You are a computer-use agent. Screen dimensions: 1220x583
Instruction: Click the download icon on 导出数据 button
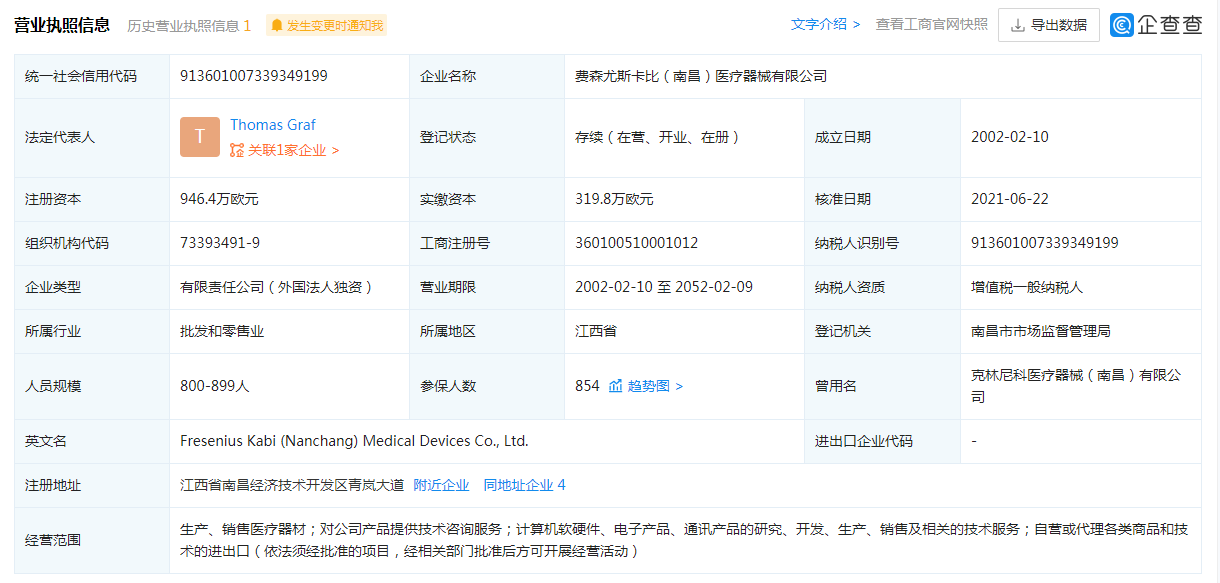(1018, 24)
